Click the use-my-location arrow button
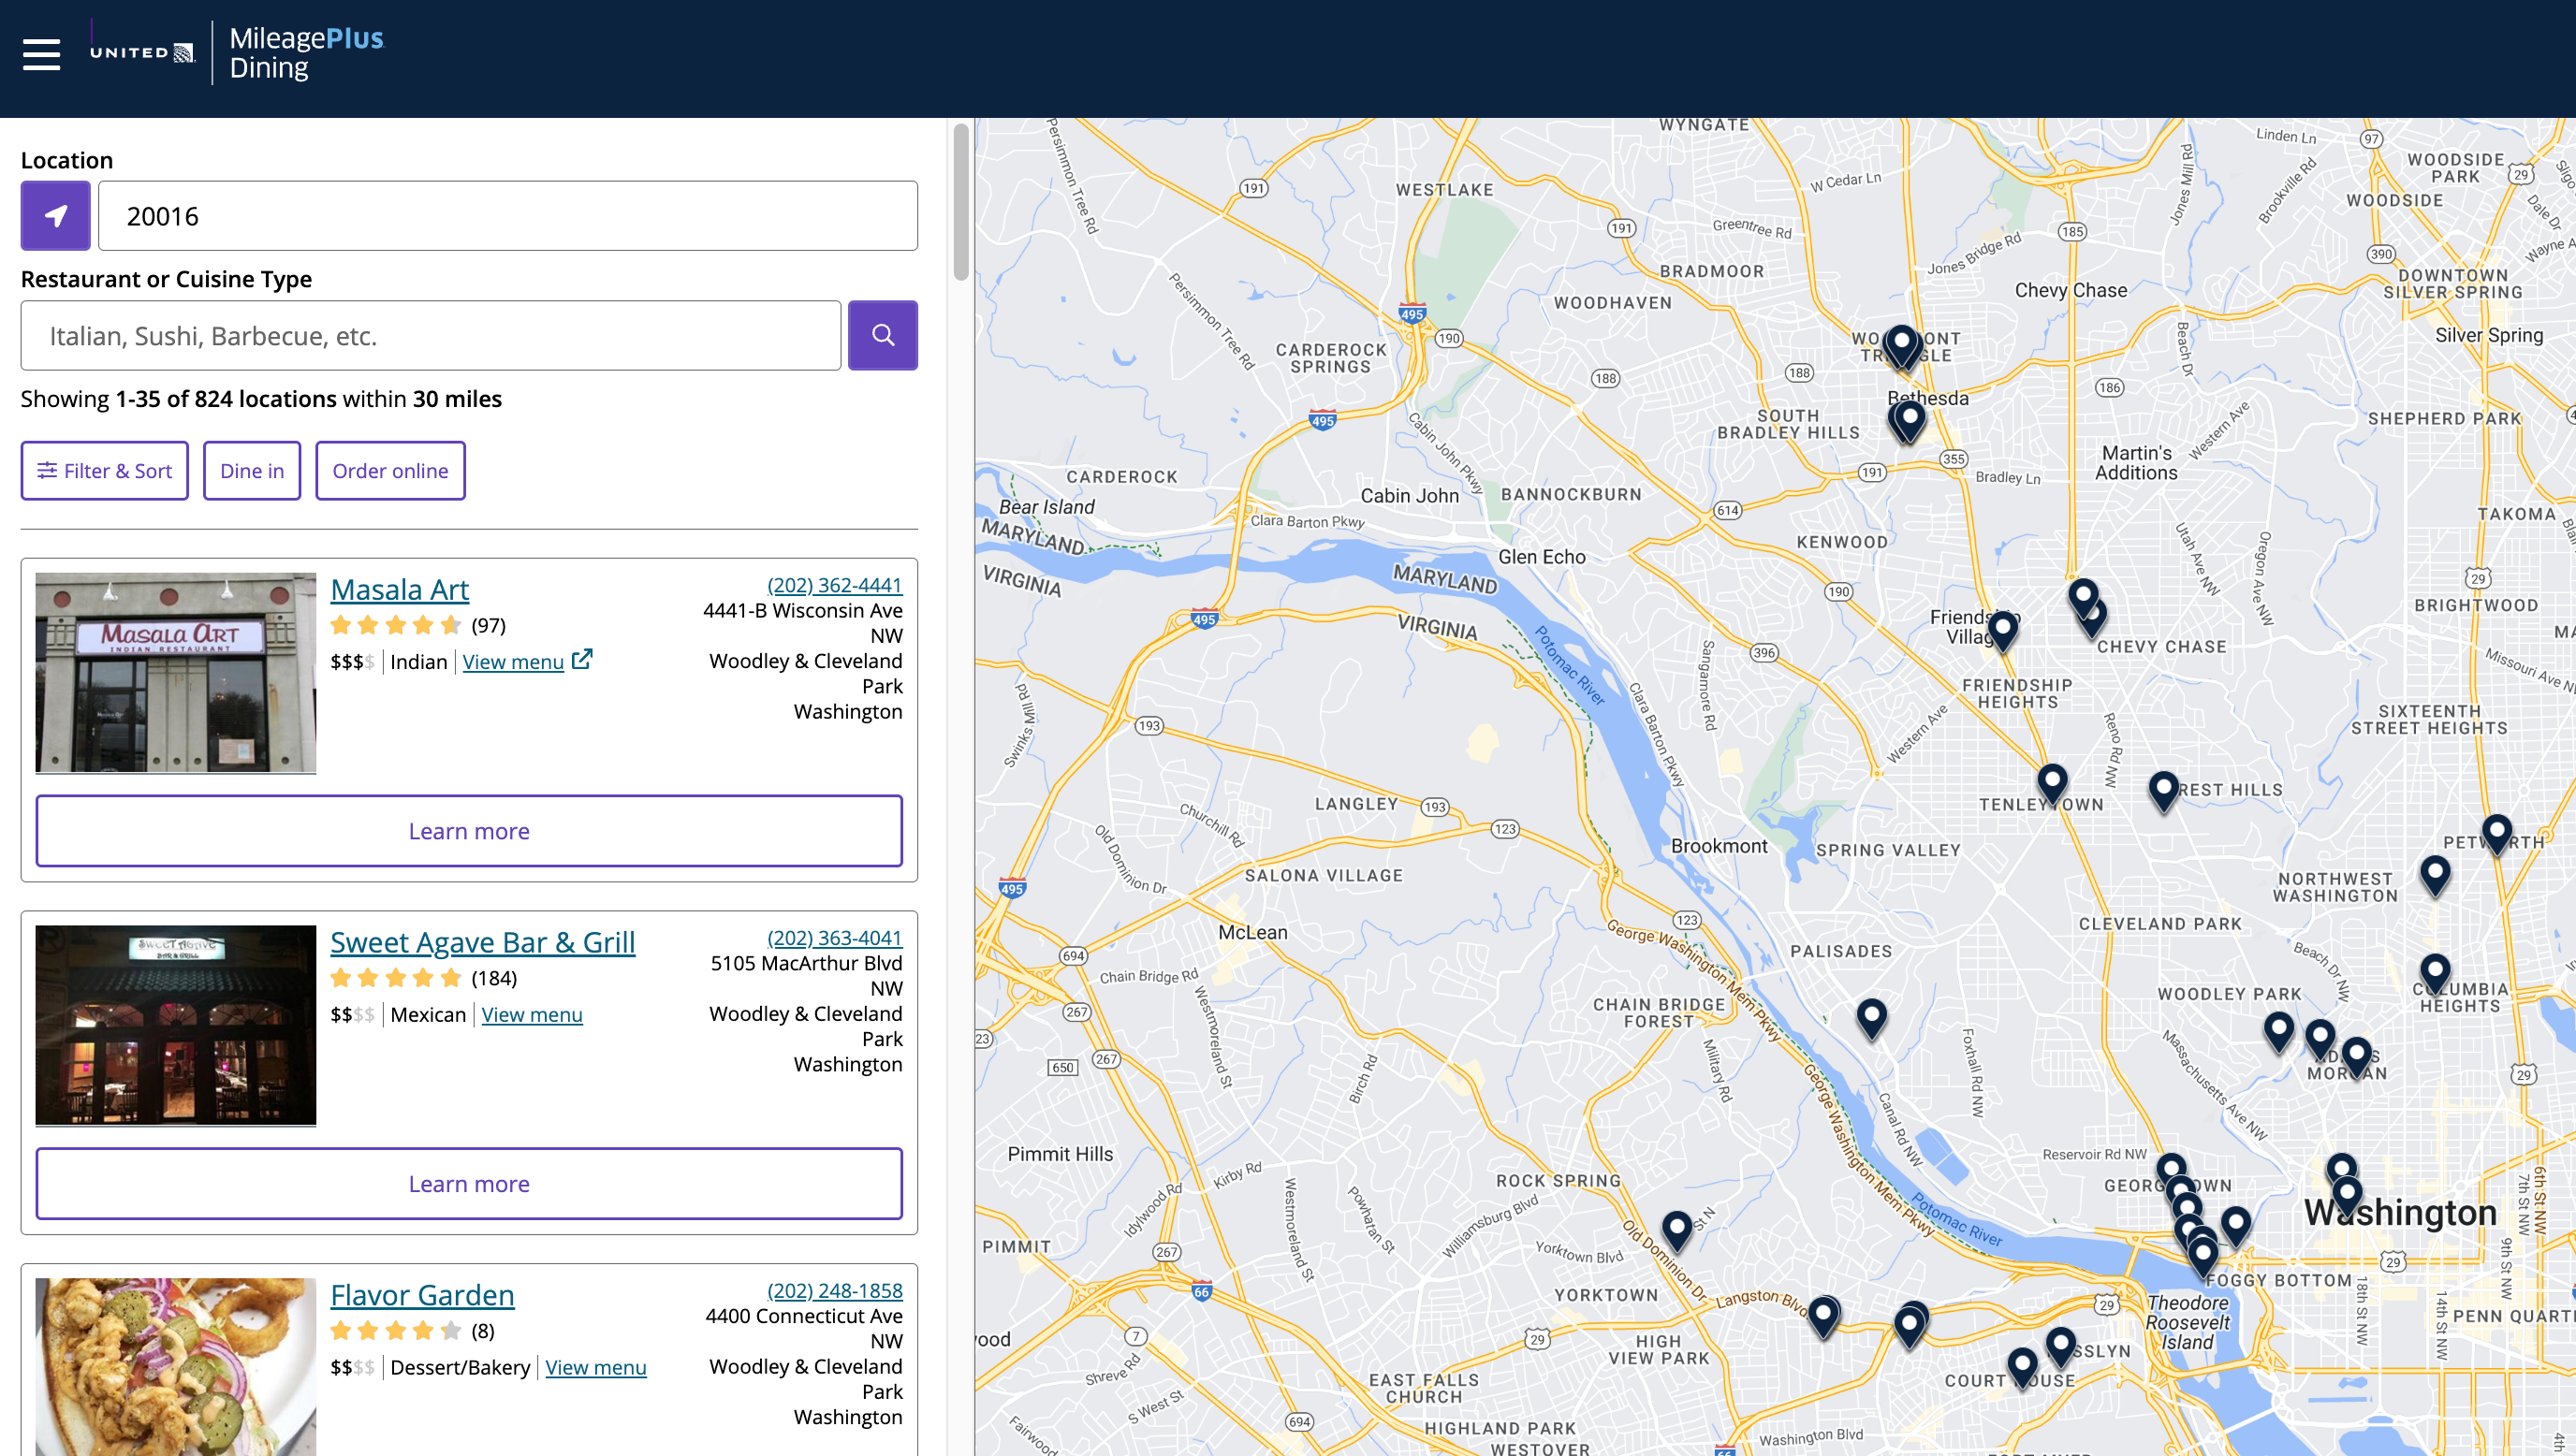Screen dimensions: 2576x1456 tap(56, 215)
